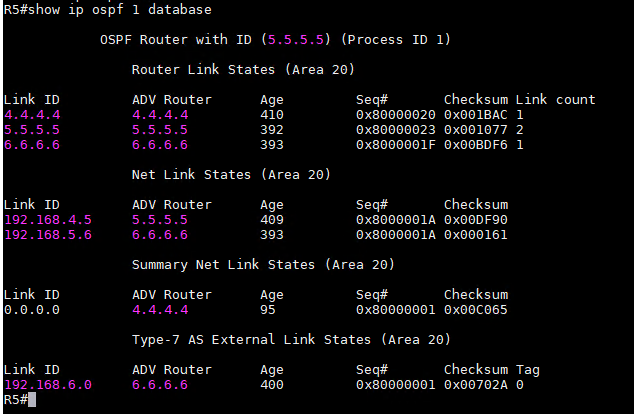
Task: Click Type-7 Link ID 192.168.6.0
Action: coord(48,385)
